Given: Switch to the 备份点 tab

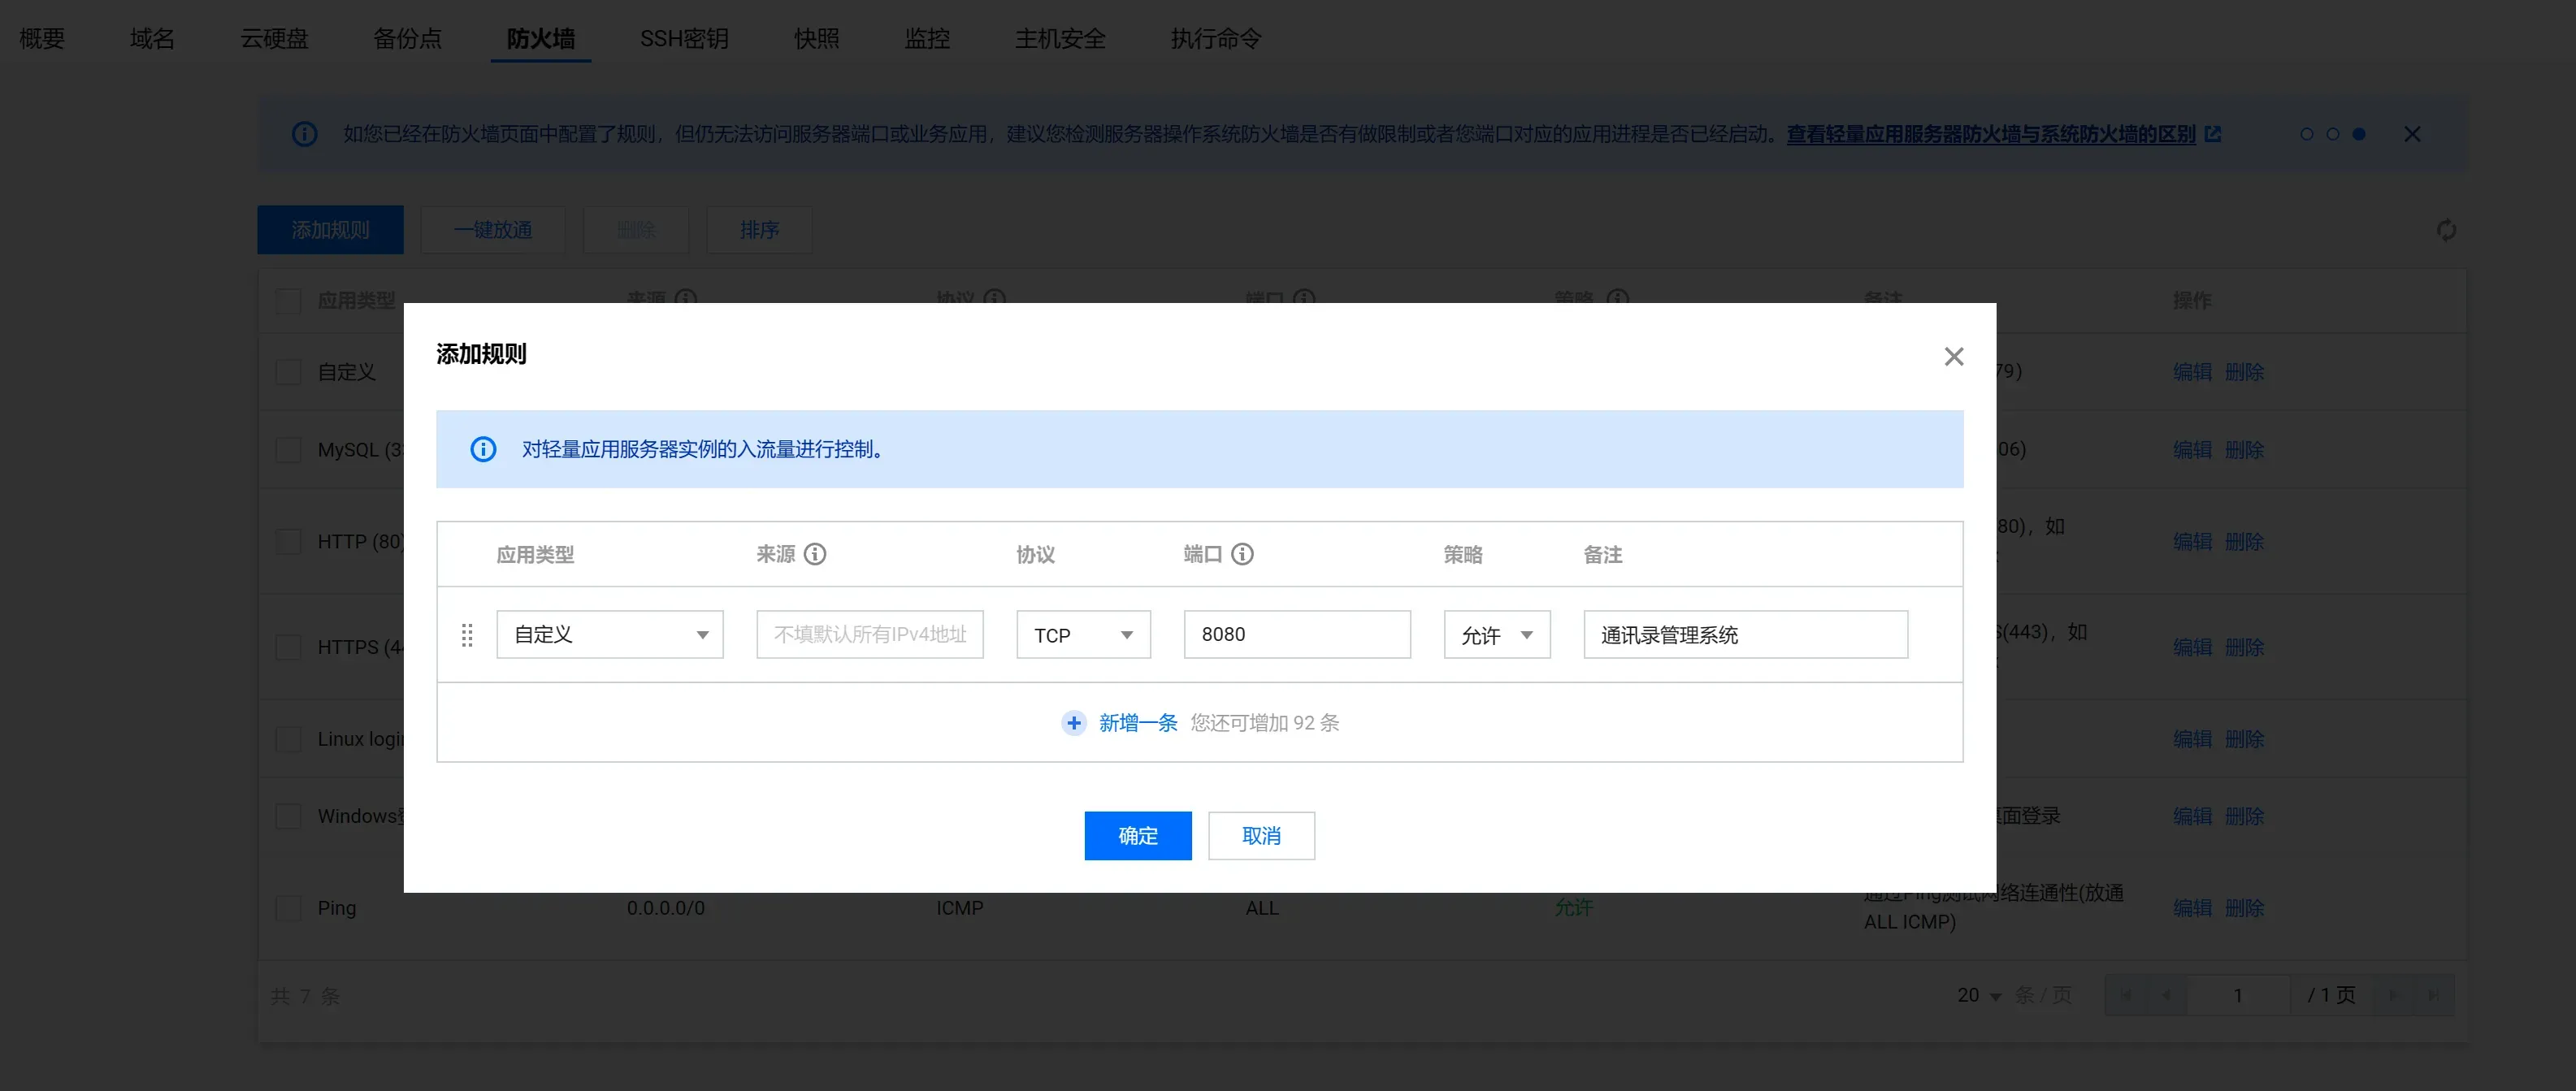Looking at the screenshot, I should (x=407, y=38).
